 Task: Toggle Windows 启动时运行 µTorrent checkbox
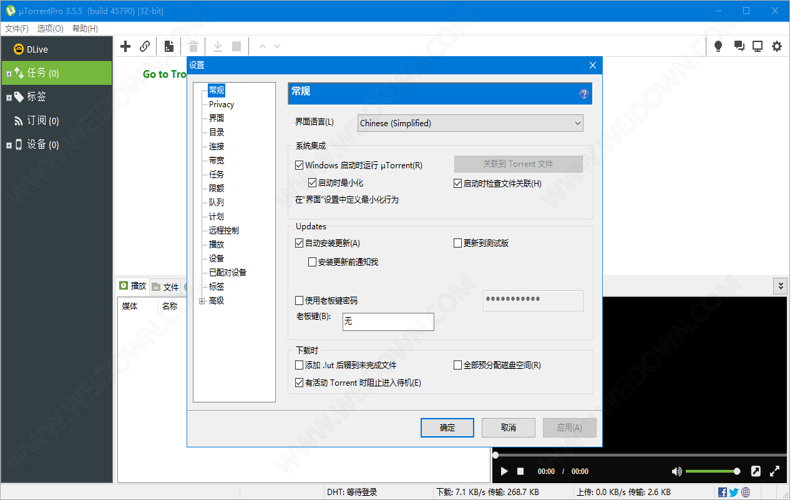(299, 165)
